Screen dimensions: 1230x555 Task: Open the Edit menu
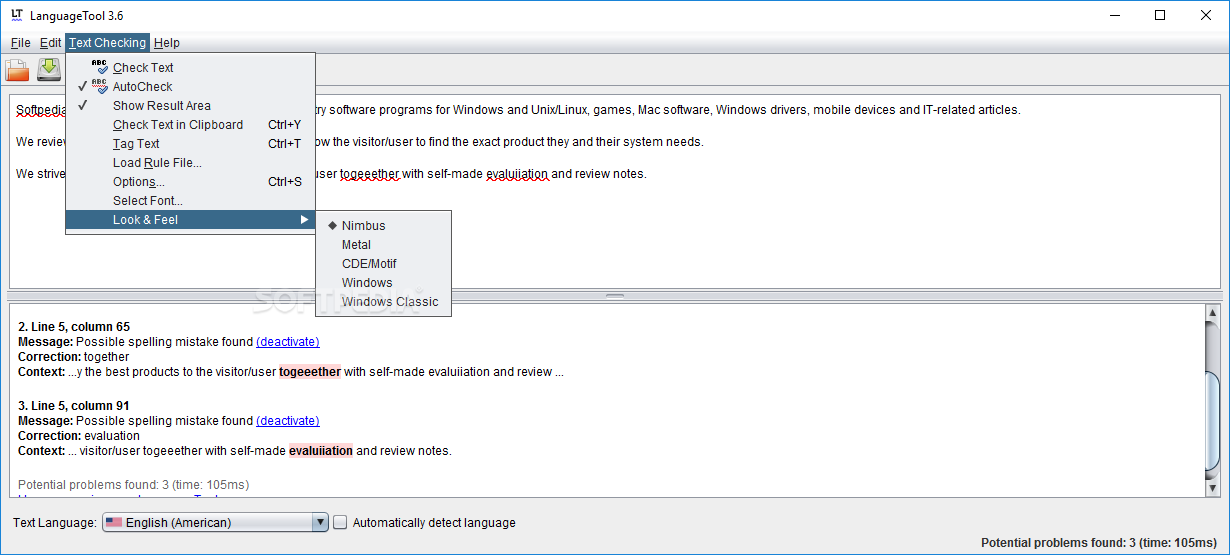pyautogui.click(x=51, y=43)
